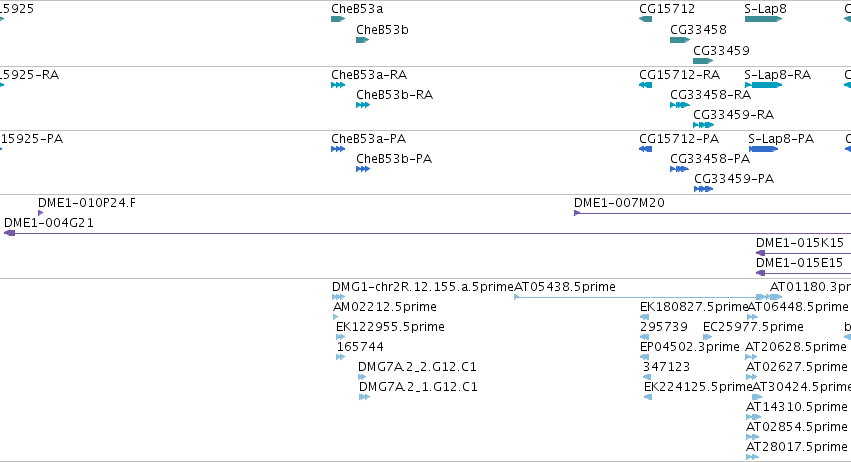Open the CG33458 gene label
The height and width of the screenshot is (462, 851).
pyautogui.click(x=698, y=29)
